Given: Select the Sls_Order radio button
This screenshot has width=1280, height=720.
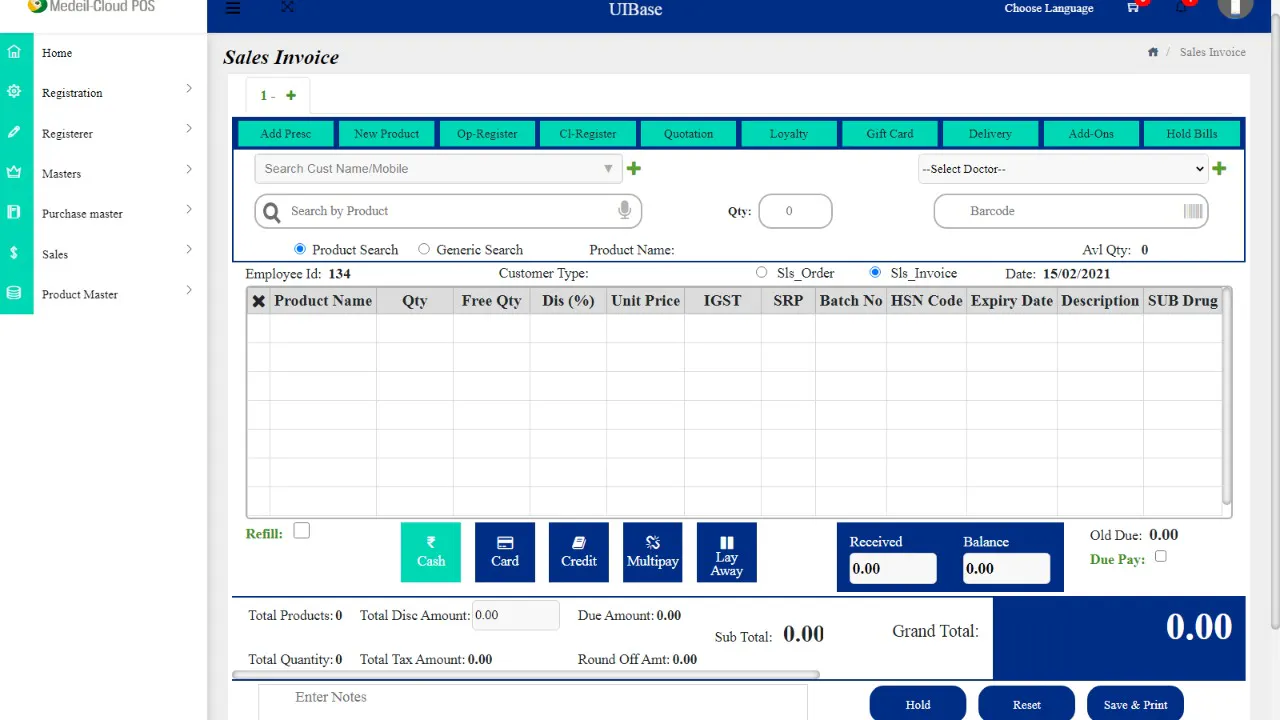Looking at the screenshot, I should 762,272.
